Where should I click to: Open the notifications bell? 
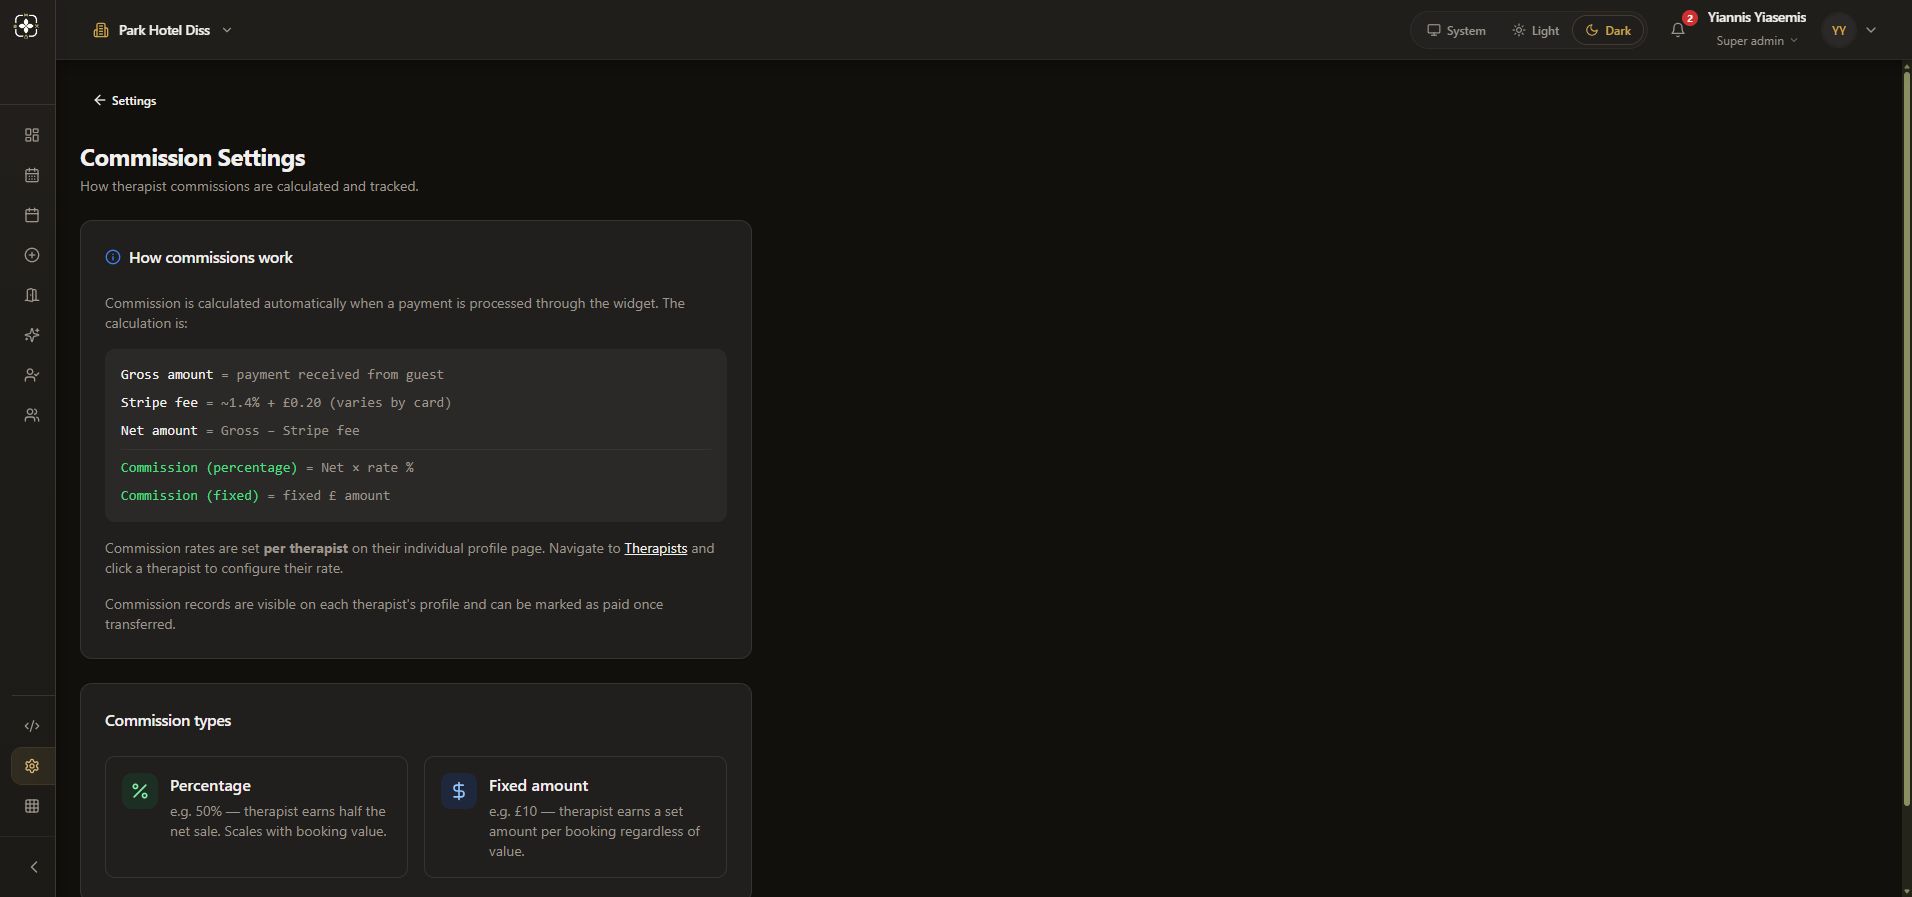pyautogui.click(x=1678, y=30)
